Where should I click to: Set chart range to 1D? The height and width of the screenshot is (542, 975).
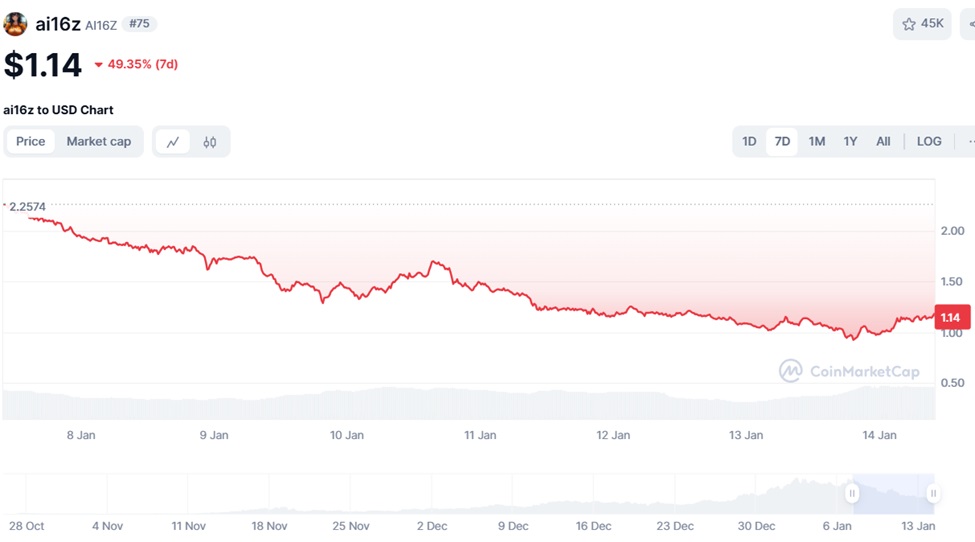pos(749,142)
